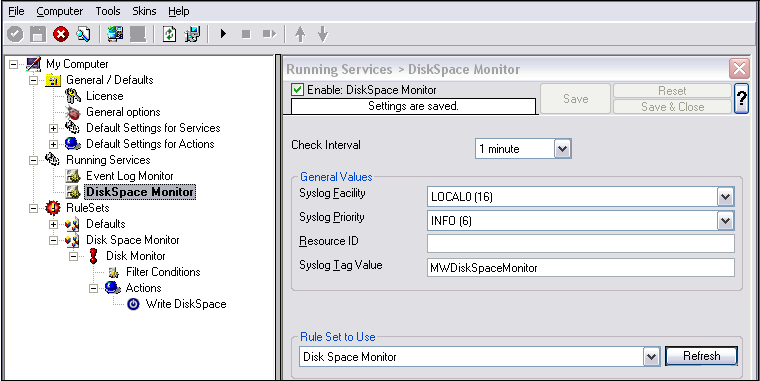Click the greyed monitor toolbar icon
The width and height of the screenshot is (760, 381).
pyautogui.click(x=138, y=34)
